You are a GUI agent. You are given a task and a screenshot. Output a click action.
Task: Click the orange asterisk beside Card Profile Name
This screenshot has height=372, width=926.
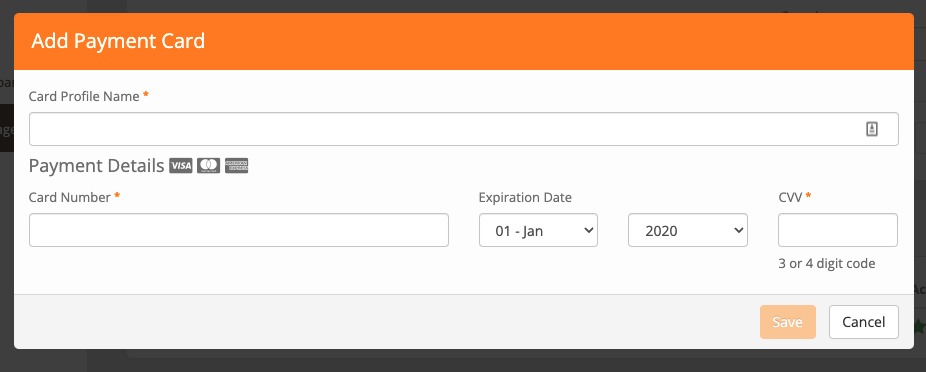(x=146, y=95)
